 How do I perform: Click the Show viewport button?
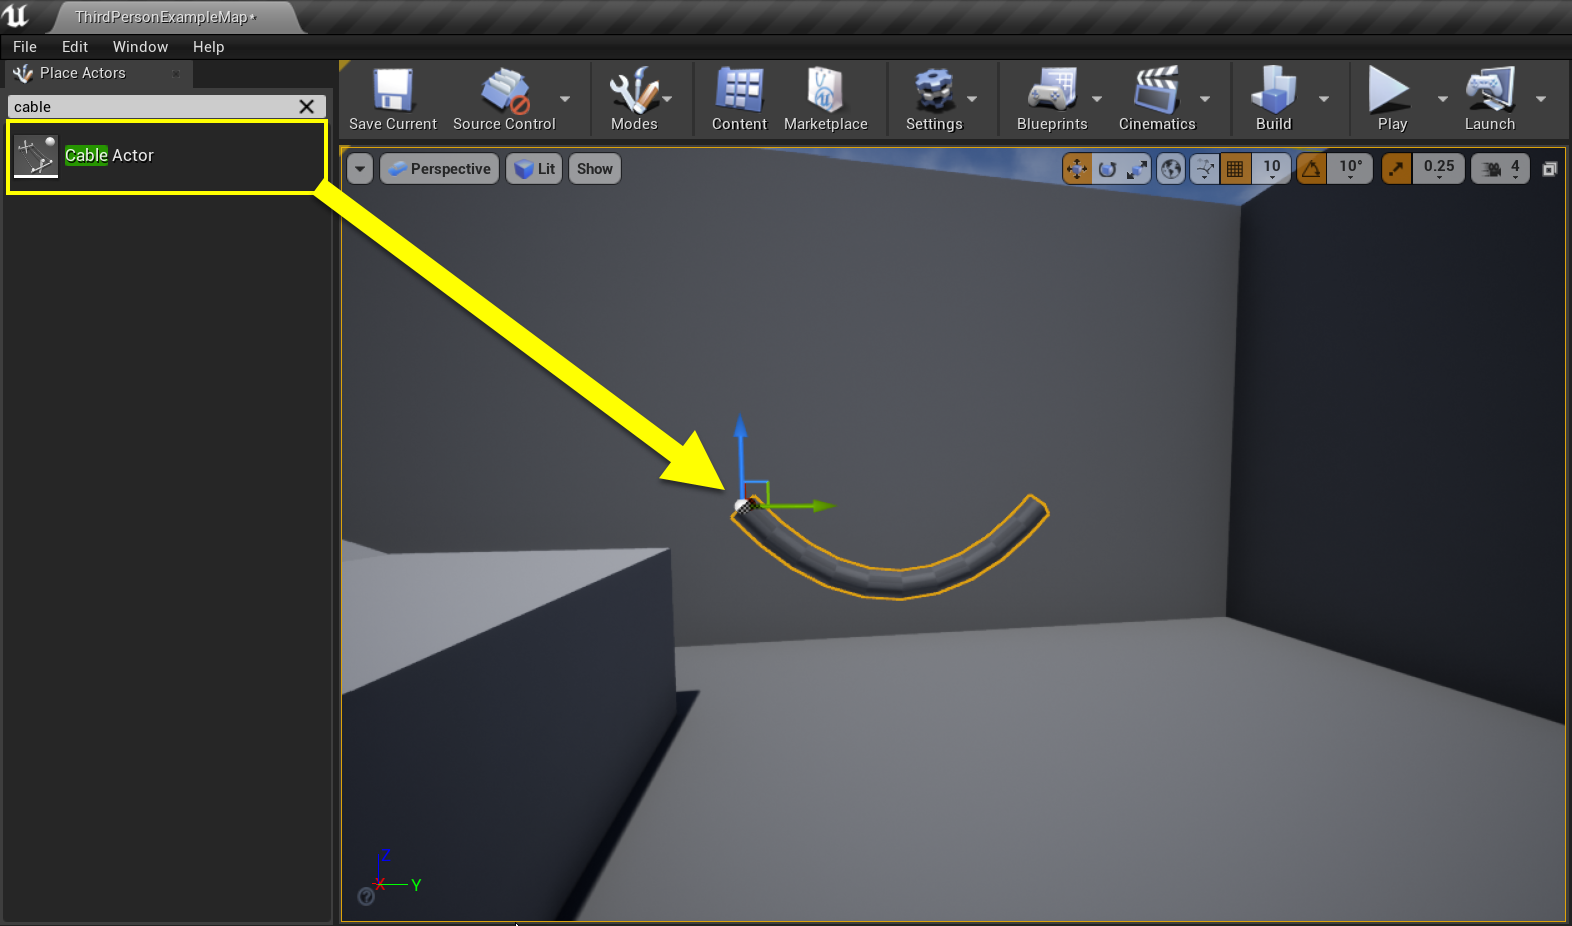tap(594, 169)
